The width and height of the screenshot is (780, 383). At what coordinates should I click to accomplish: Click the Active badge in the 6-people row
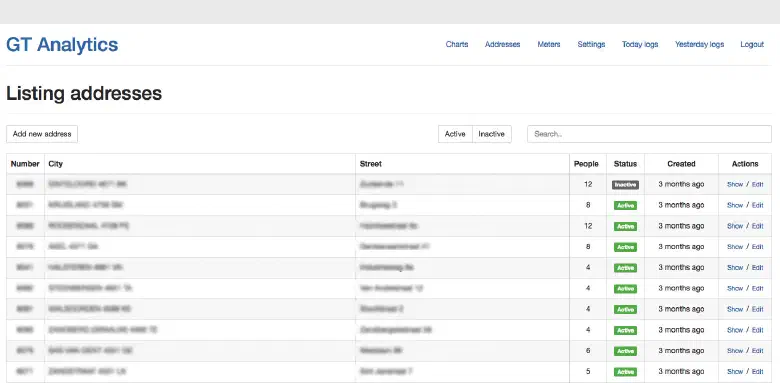[625, 351]
